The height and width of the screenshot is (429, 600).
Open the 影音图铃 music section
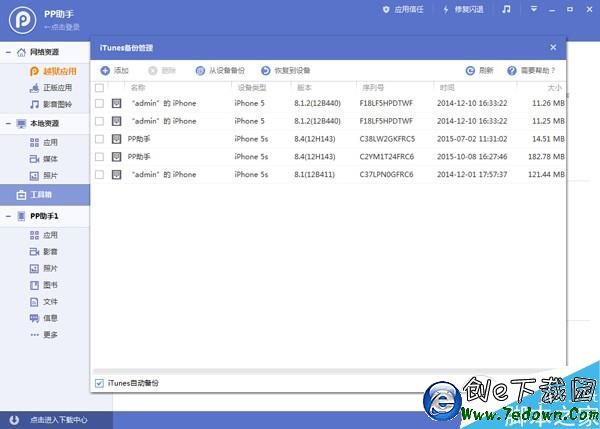[51, 104]
